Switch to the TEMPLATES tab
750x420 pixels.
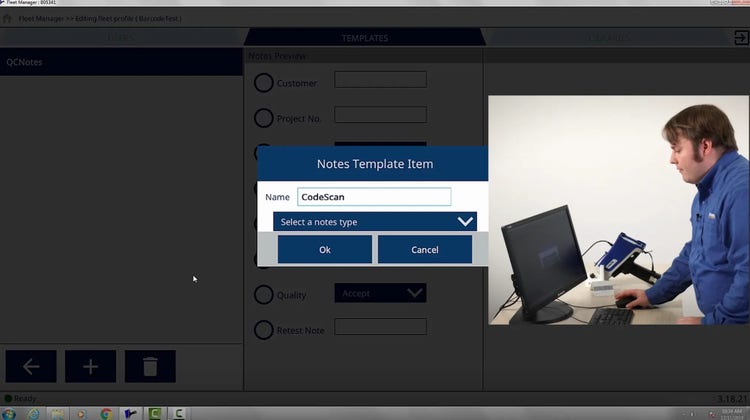click(364, 38)
